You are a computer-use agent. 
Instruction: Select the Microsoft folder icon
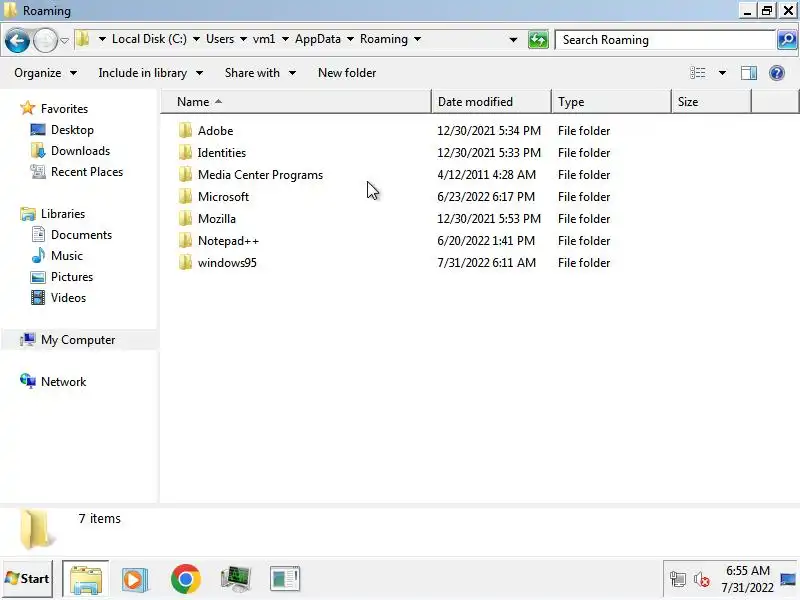(x=186, y=196)
